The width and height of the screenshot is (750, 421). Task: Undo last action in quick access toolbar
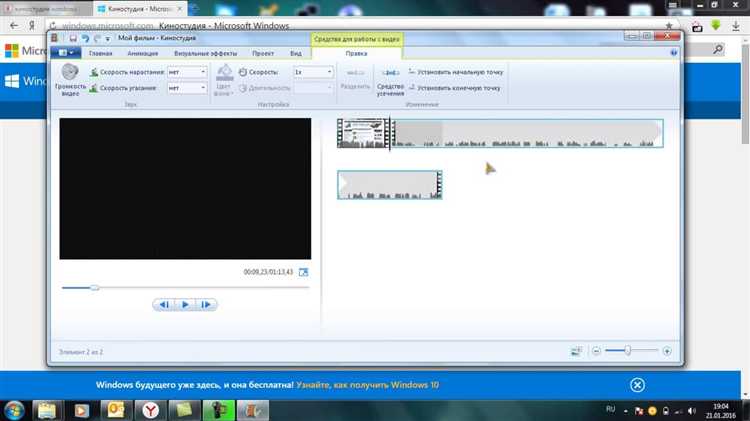point(85,38)
